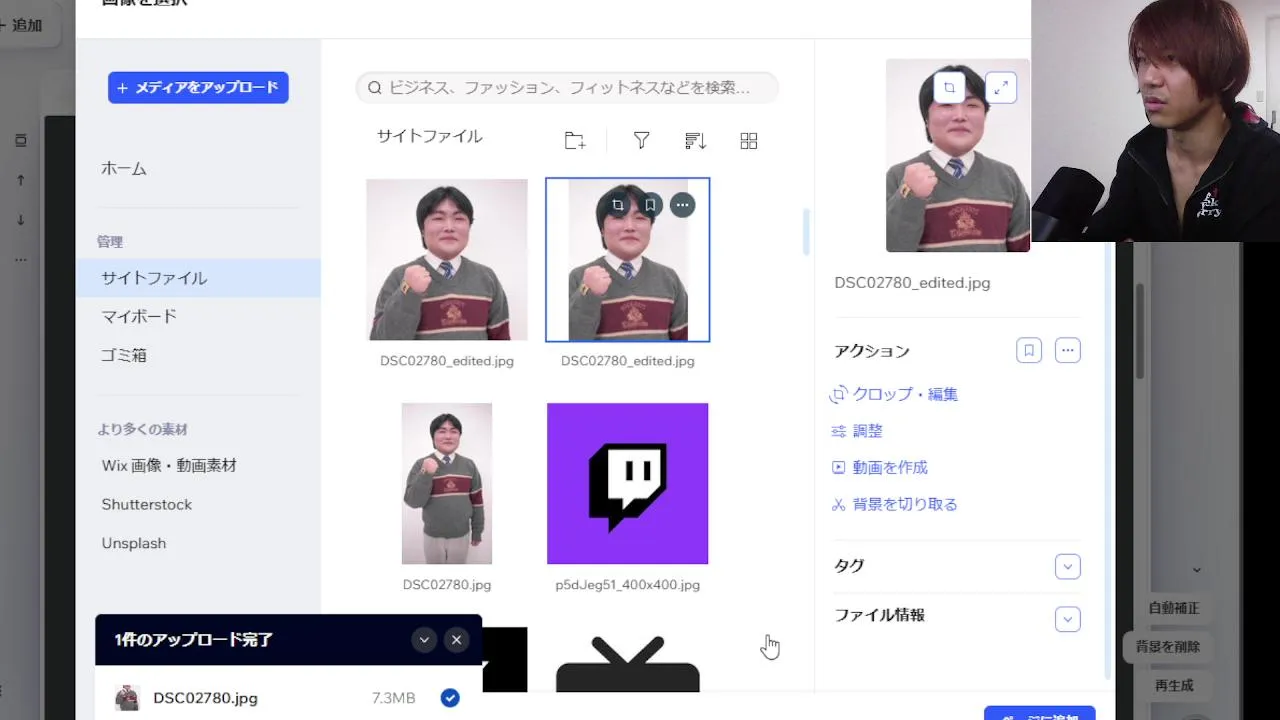Click the uploaded DSC02780.jpg file row
1280x720 pixels.
[288, 698]
